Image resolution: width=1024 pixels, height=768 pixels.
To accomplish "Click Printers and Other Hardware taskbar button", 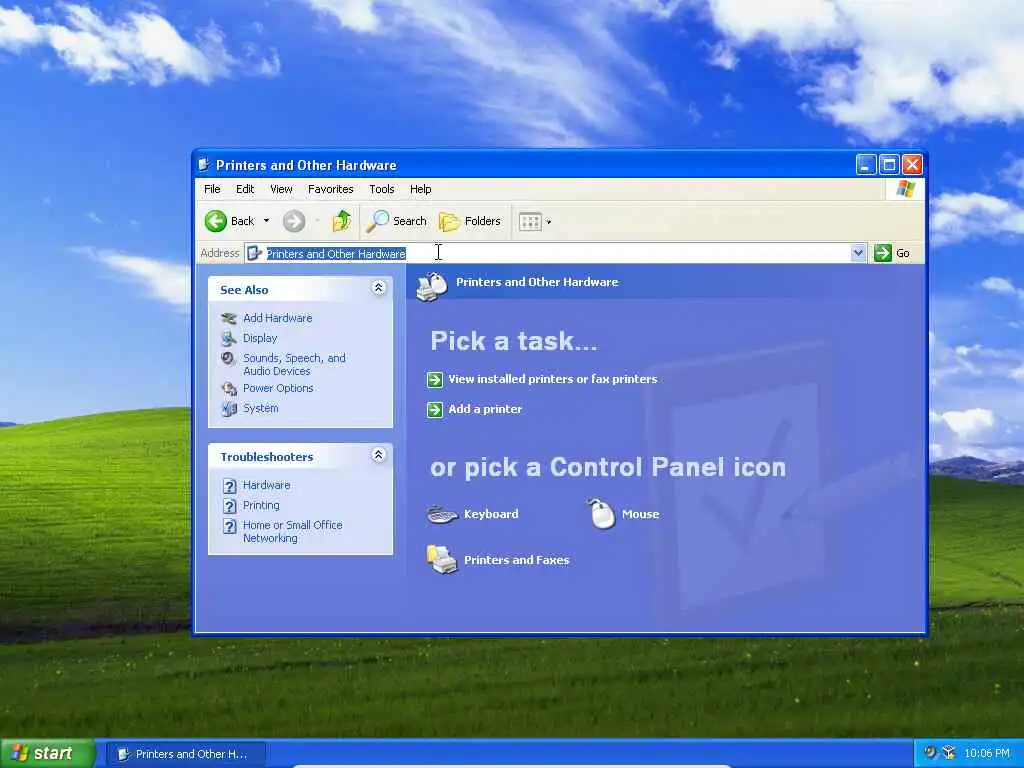I will point(185,754).
